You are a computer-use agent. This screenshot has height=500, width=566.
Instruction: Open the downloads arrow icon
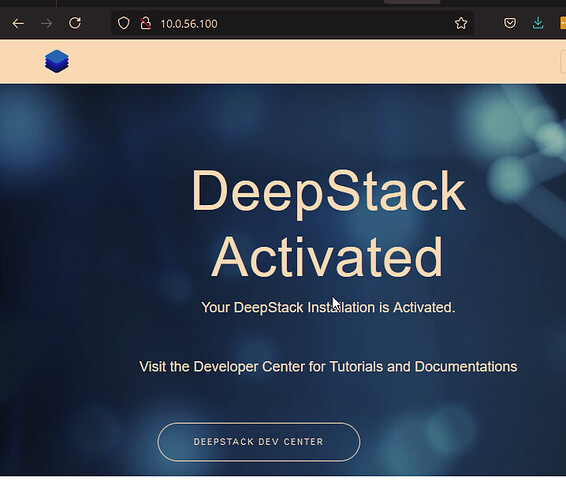coord(538,23)
